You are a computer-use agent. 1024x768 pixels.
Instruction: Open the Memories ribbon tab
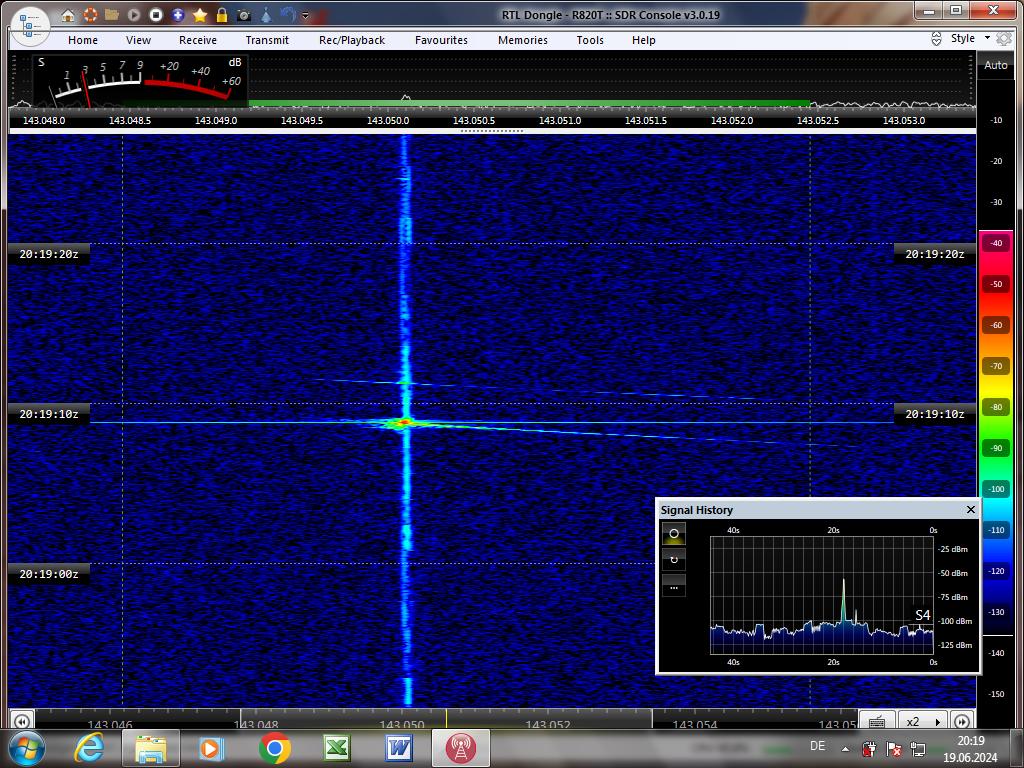point(523,40)
